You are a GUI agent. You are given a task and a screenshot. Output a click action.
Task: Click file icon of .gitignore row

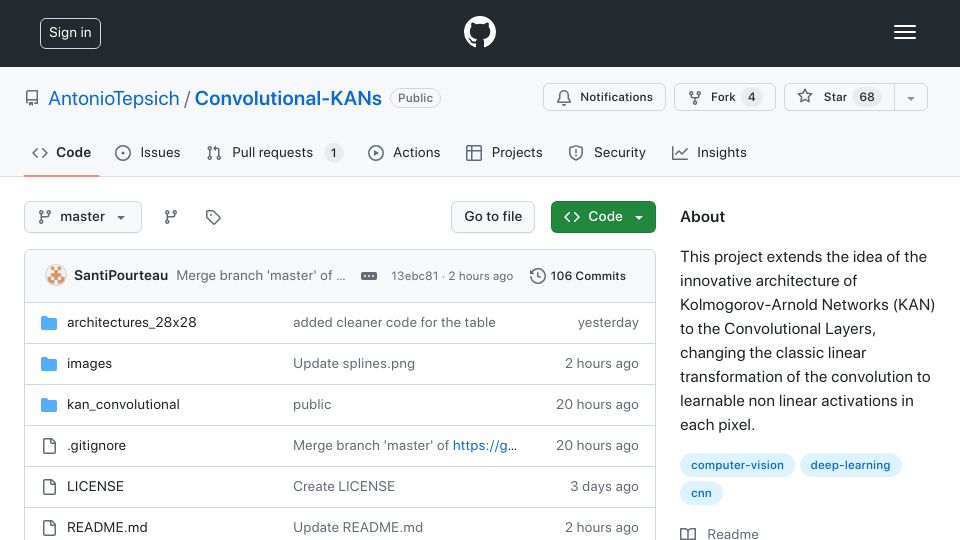point(49,446)
